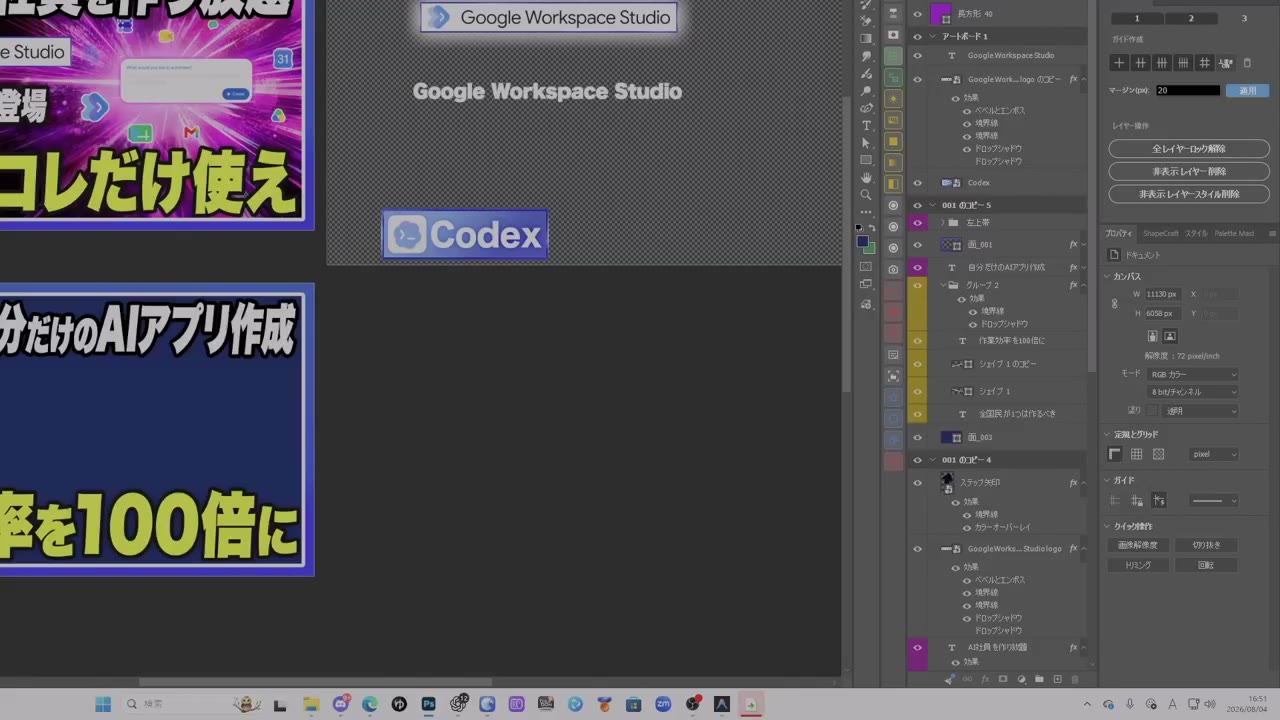Open the モード RGB カラー dropdown

[x=1193, y=374]
